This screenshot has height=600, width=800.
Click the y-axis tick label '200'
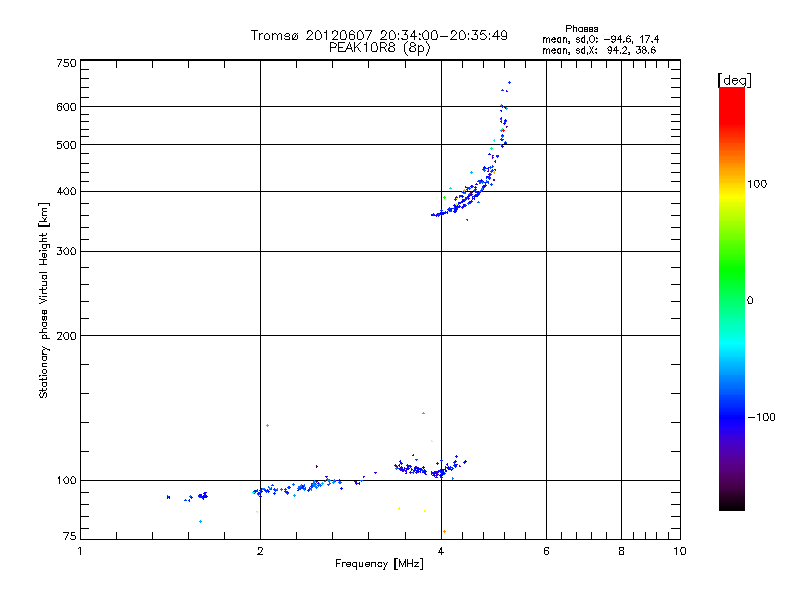coord(66,336)
